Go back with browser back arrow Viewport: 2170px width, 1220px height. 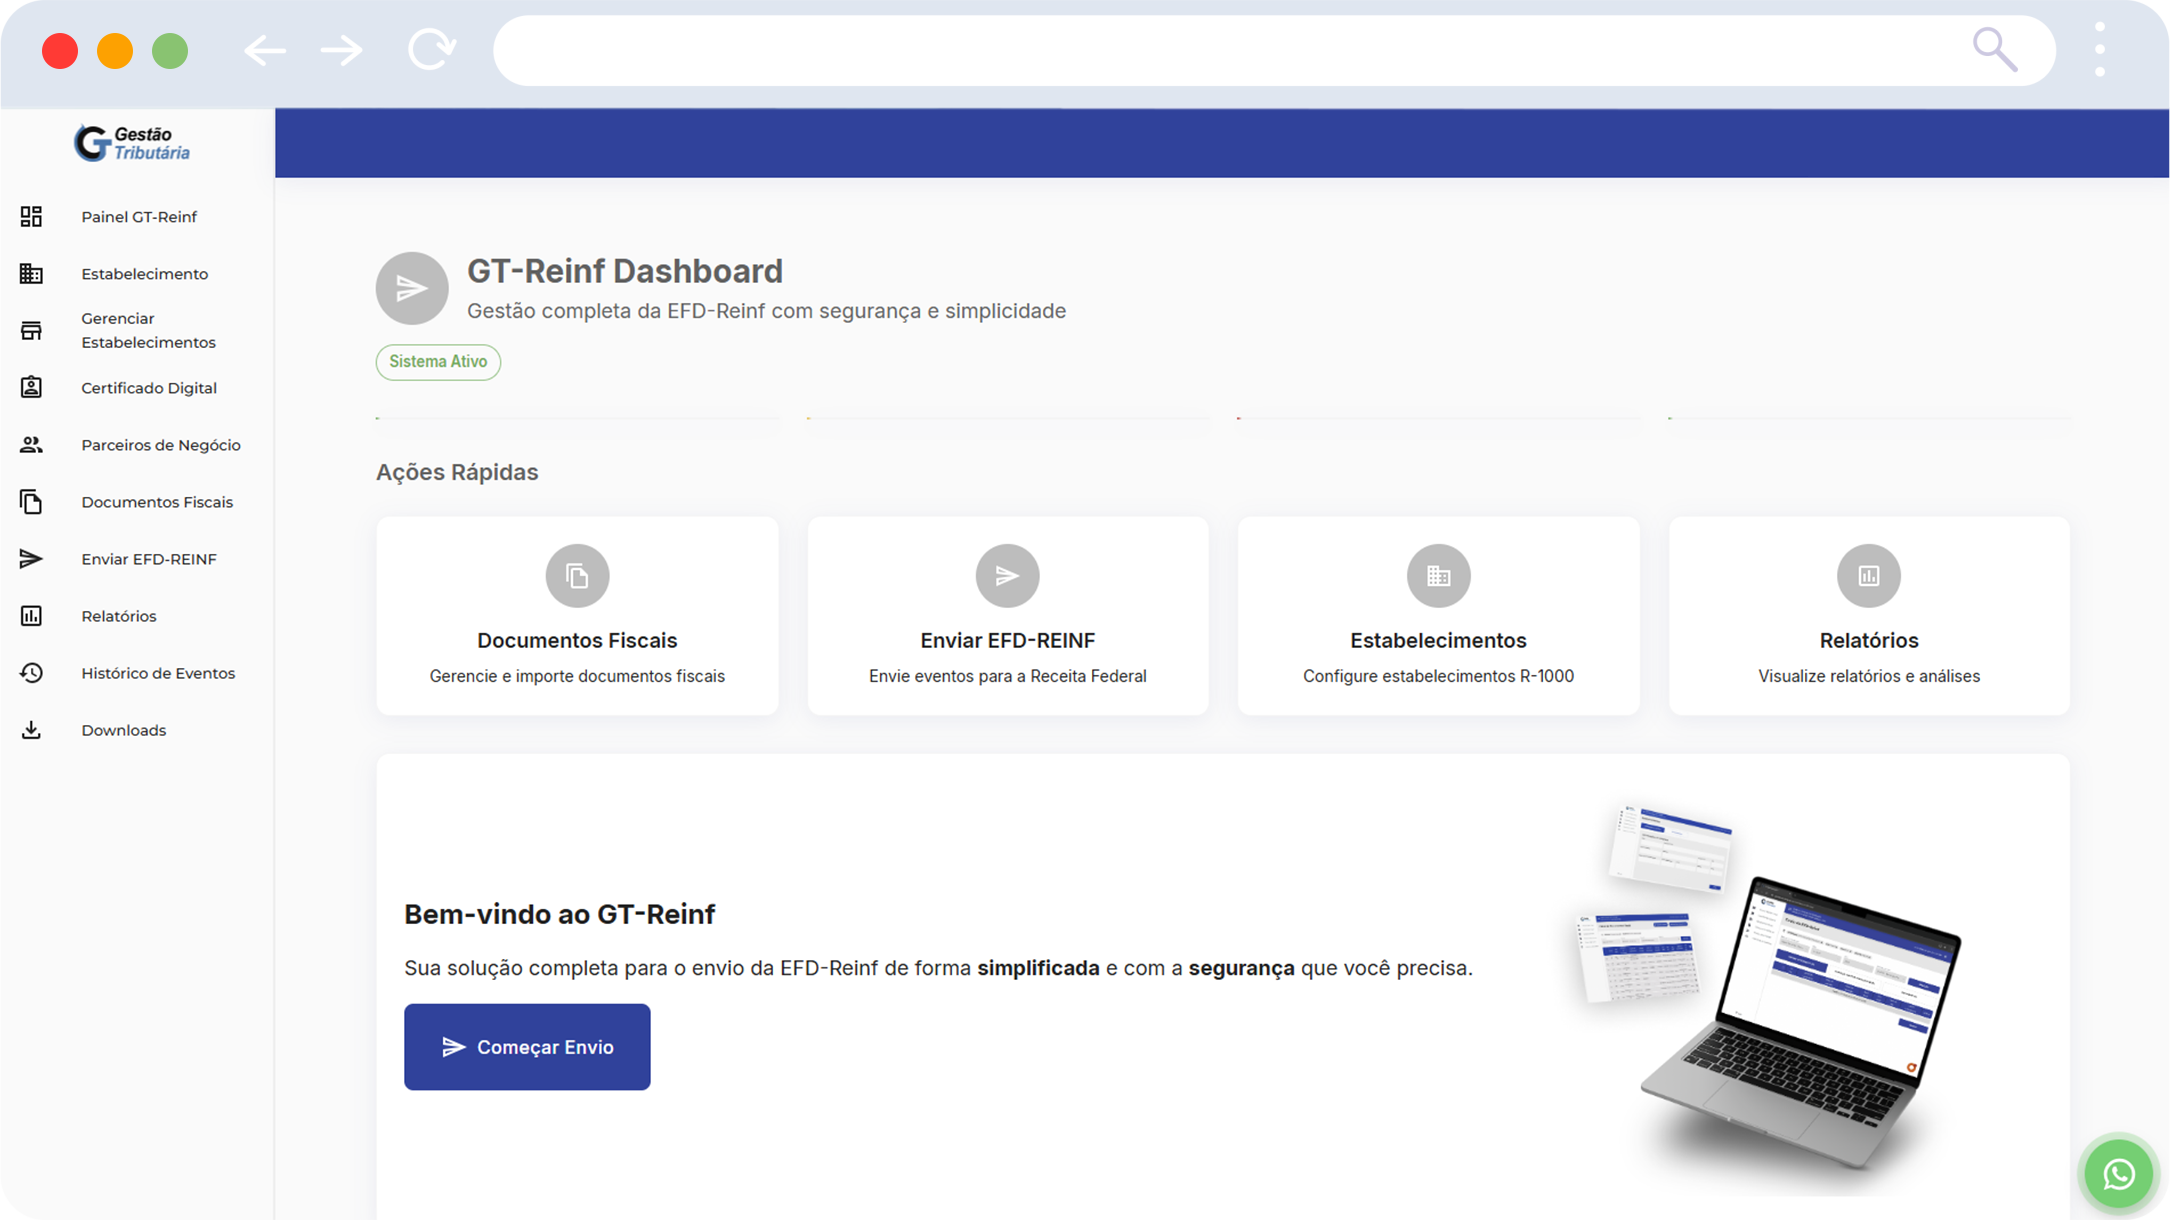[265, 50]
